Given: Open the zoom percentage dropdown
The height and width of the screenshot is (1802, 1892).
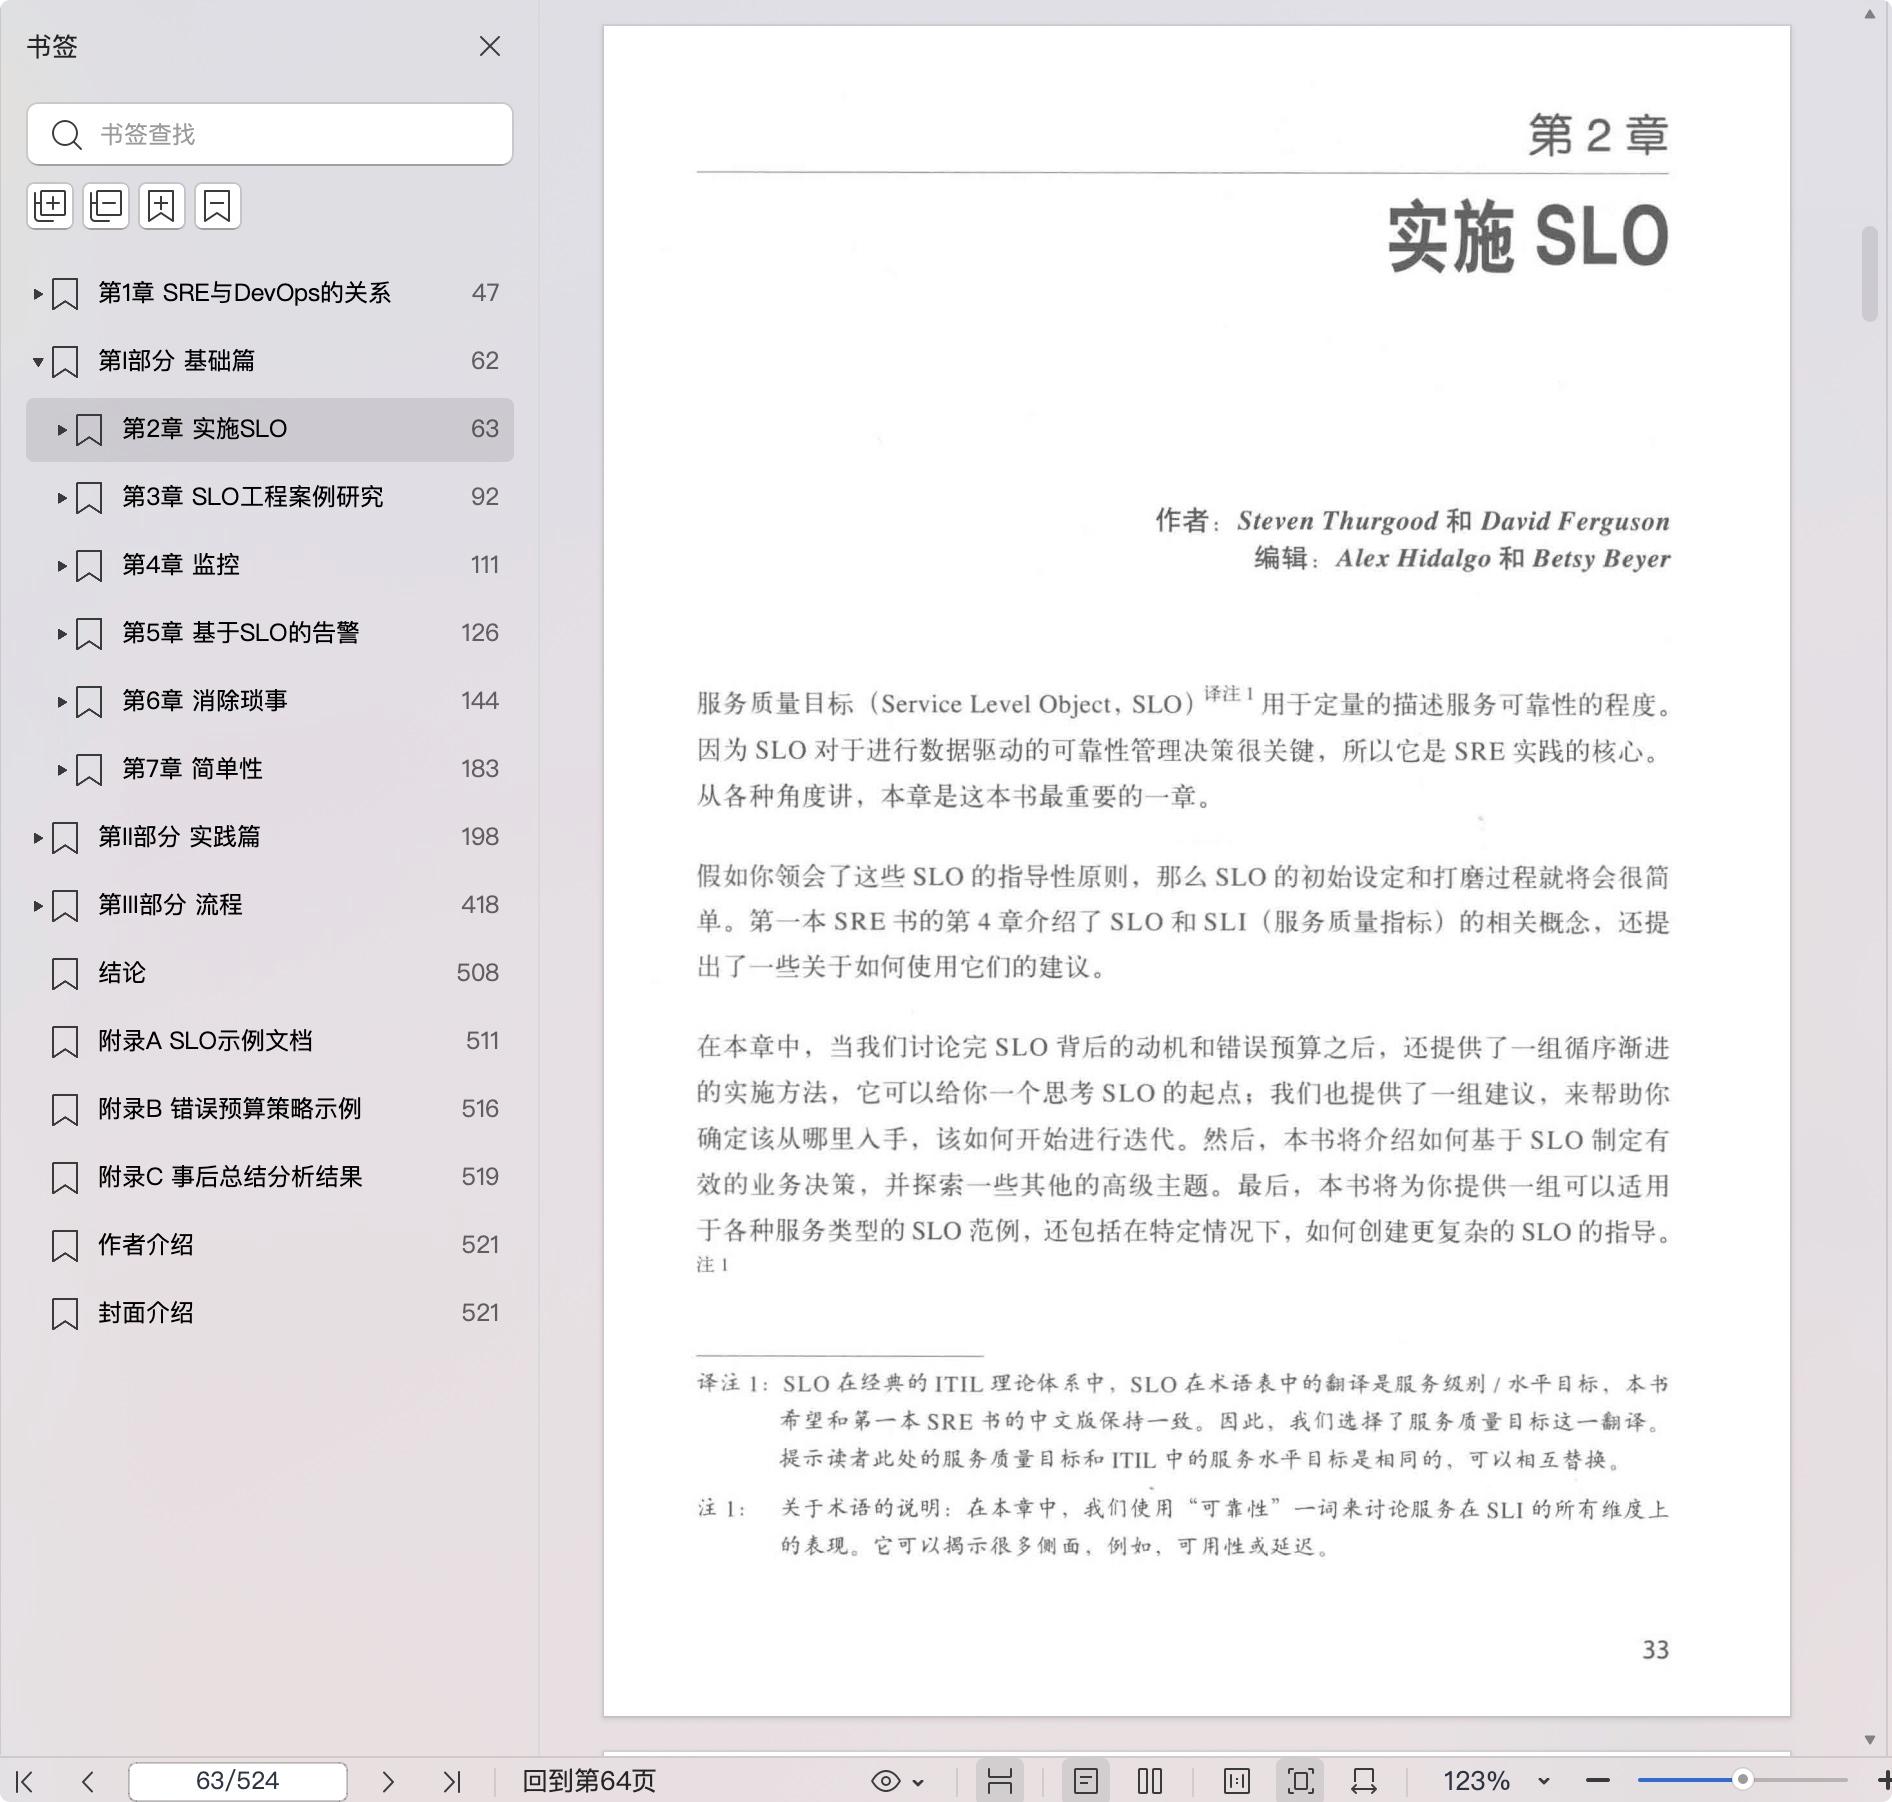Looking at the screenshot, I should 1543,1781.
